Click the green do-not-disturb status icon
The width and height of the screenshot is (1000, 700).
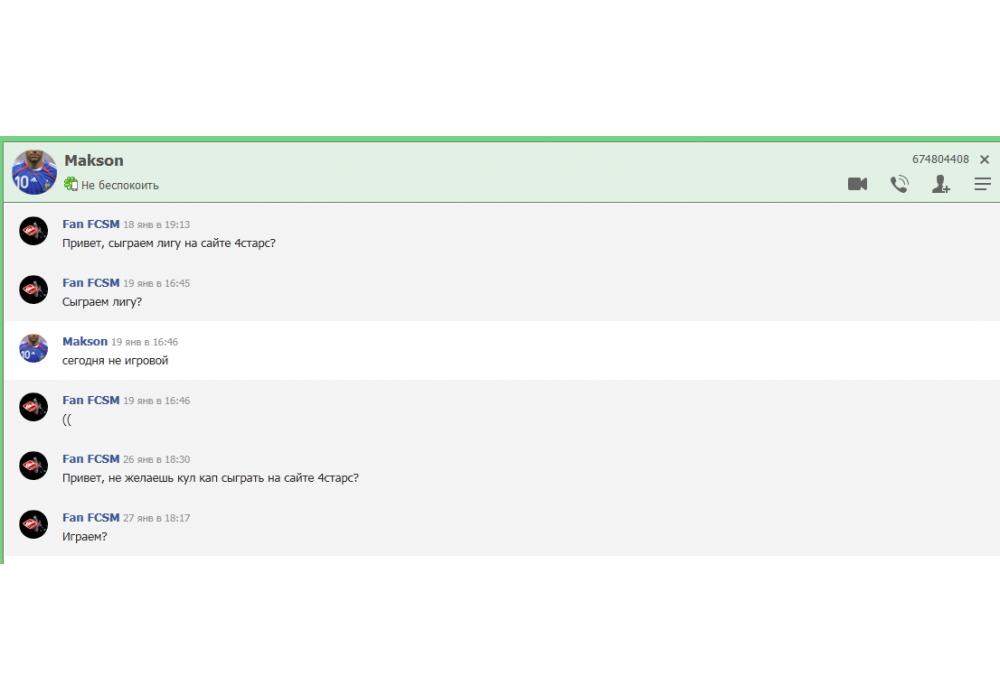(71, 184)
